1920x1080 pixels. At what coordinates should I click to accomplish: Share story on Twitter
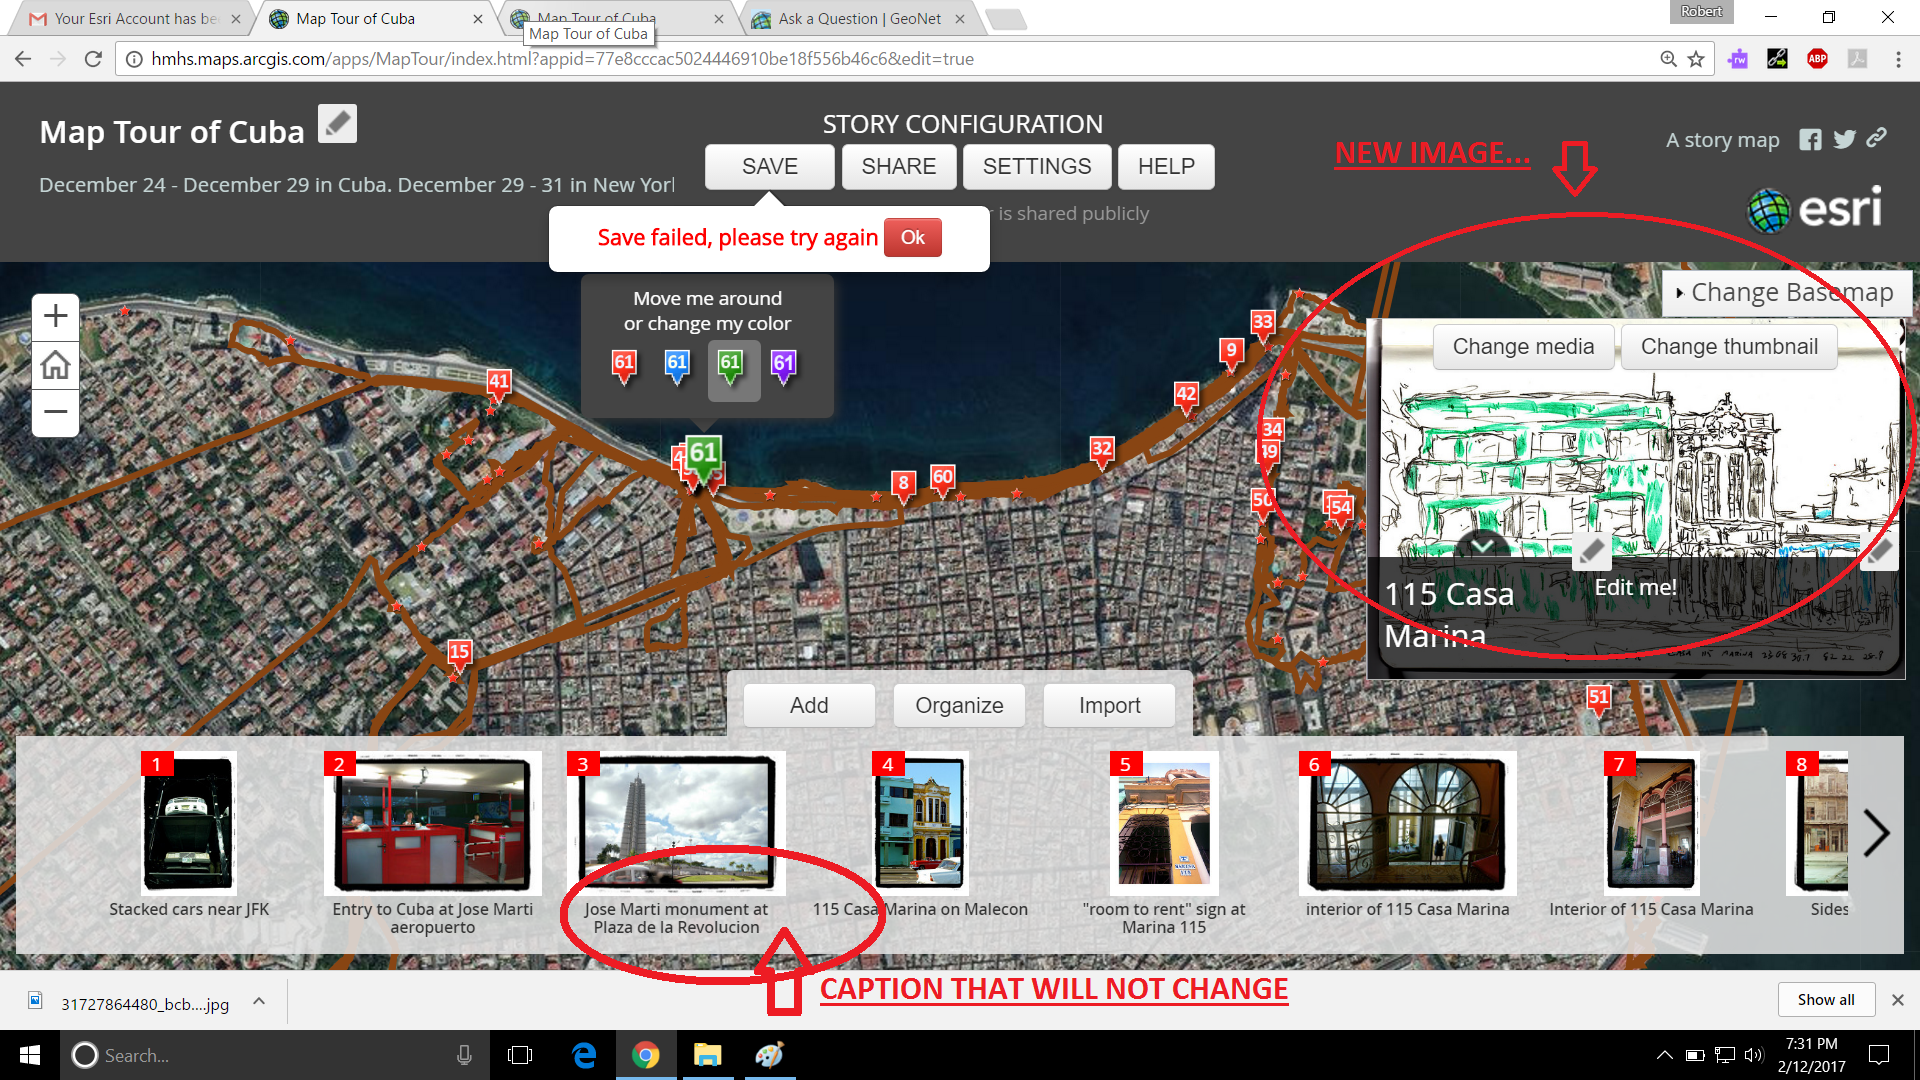pos(1844,140)
